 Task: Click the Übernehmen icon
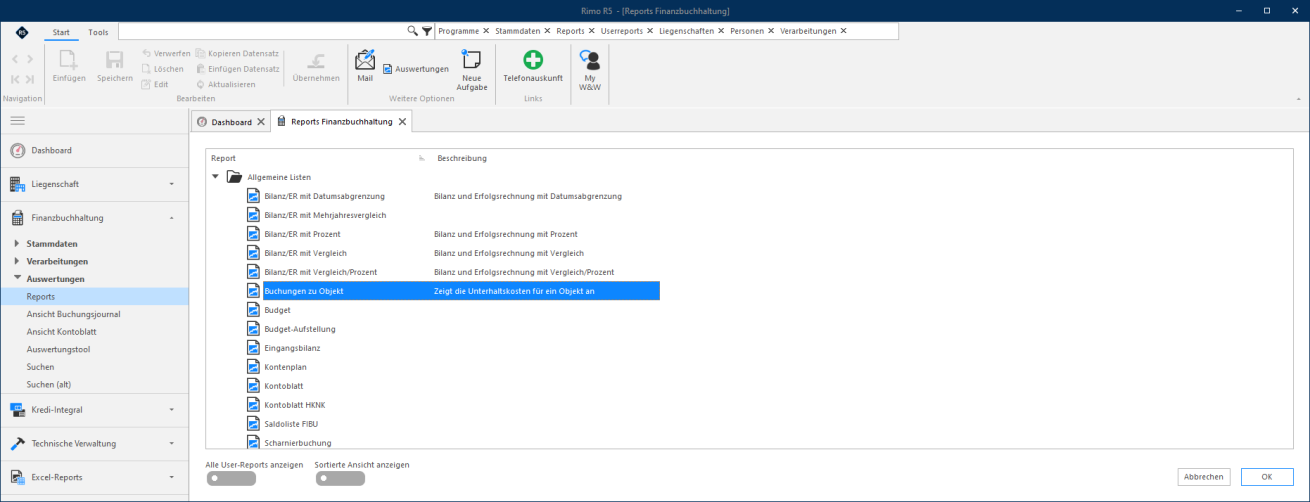[x=316, y=60]
